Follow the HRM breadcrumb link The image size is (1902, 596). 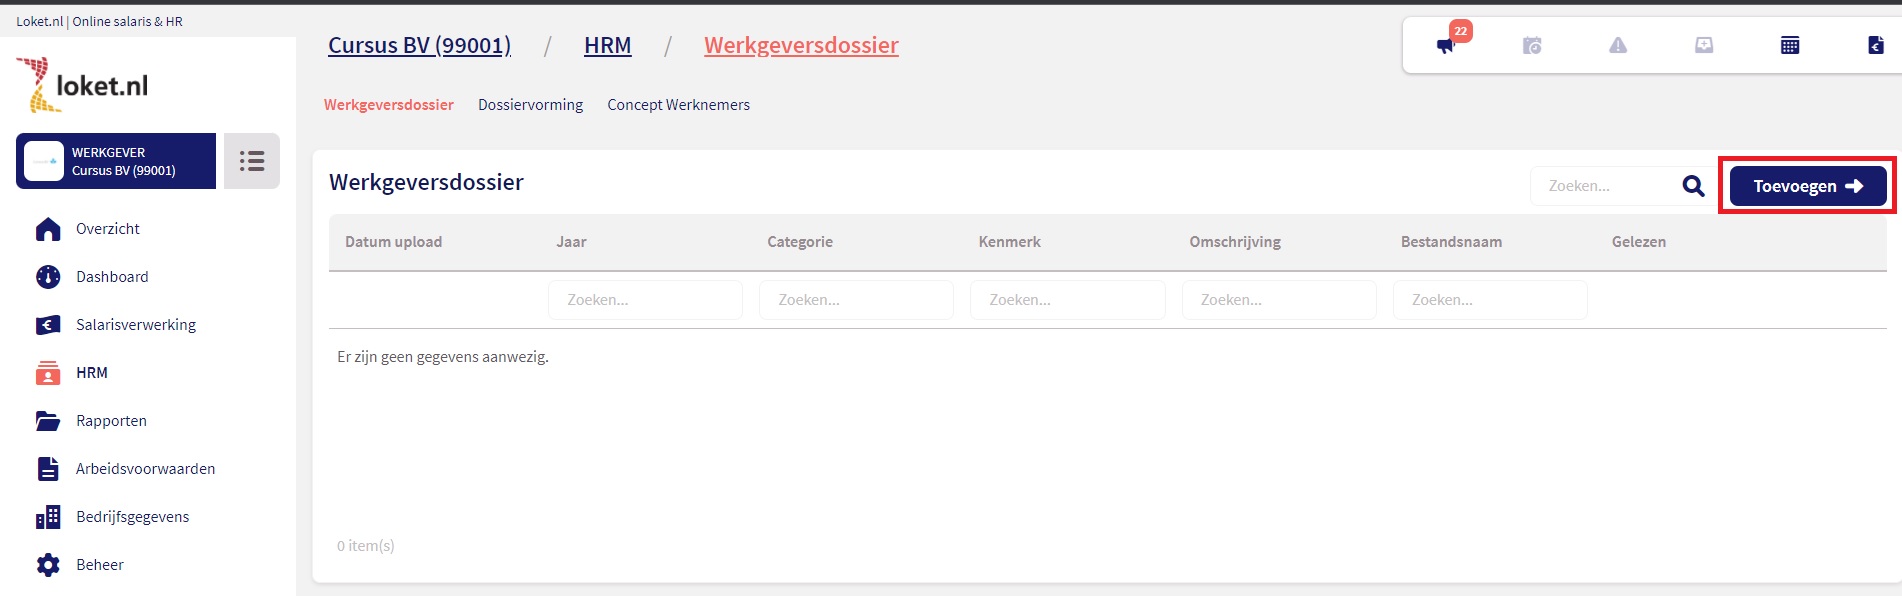tap(607, 45)
